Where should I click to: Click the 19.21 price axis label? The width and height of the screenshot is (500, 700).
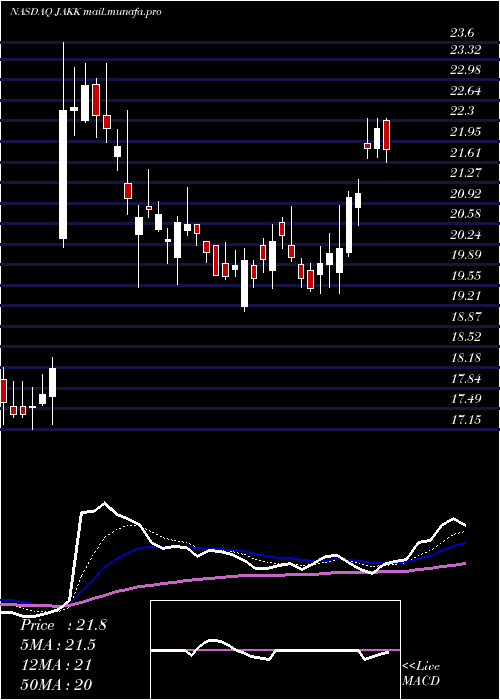point(465,296)
